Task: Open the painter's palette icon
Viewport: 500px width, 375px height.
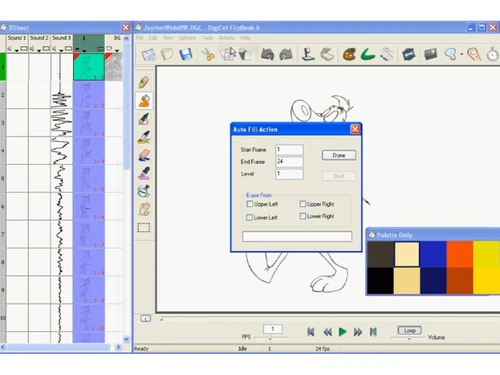Action: 349,54
